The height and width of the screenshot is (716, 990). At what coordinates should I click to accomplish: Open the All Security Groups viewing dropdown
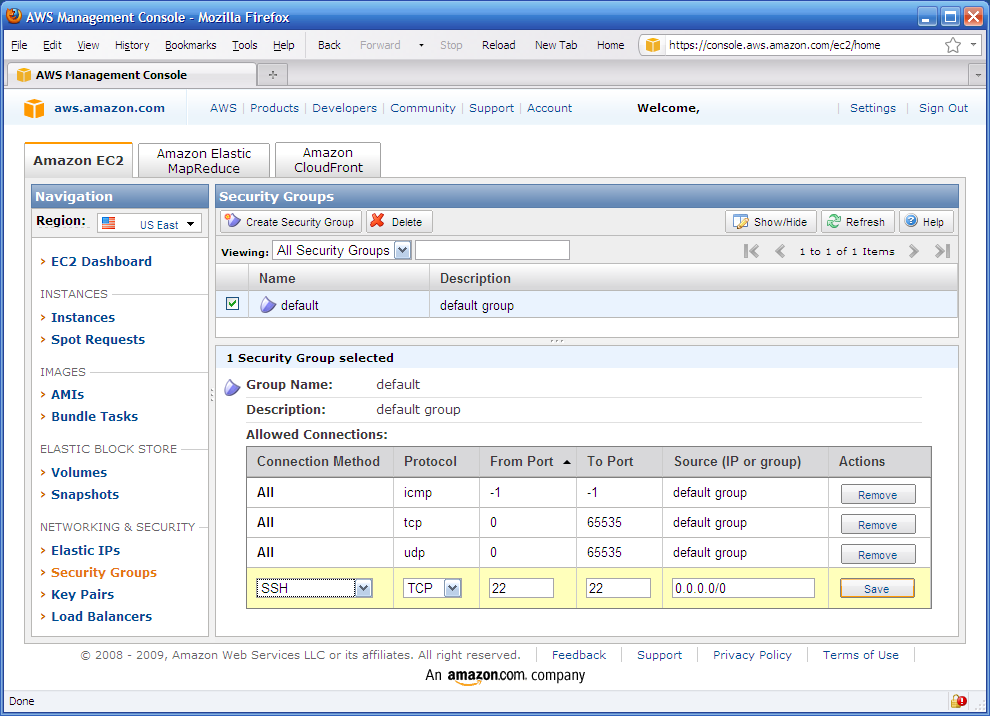pos(342,250)
